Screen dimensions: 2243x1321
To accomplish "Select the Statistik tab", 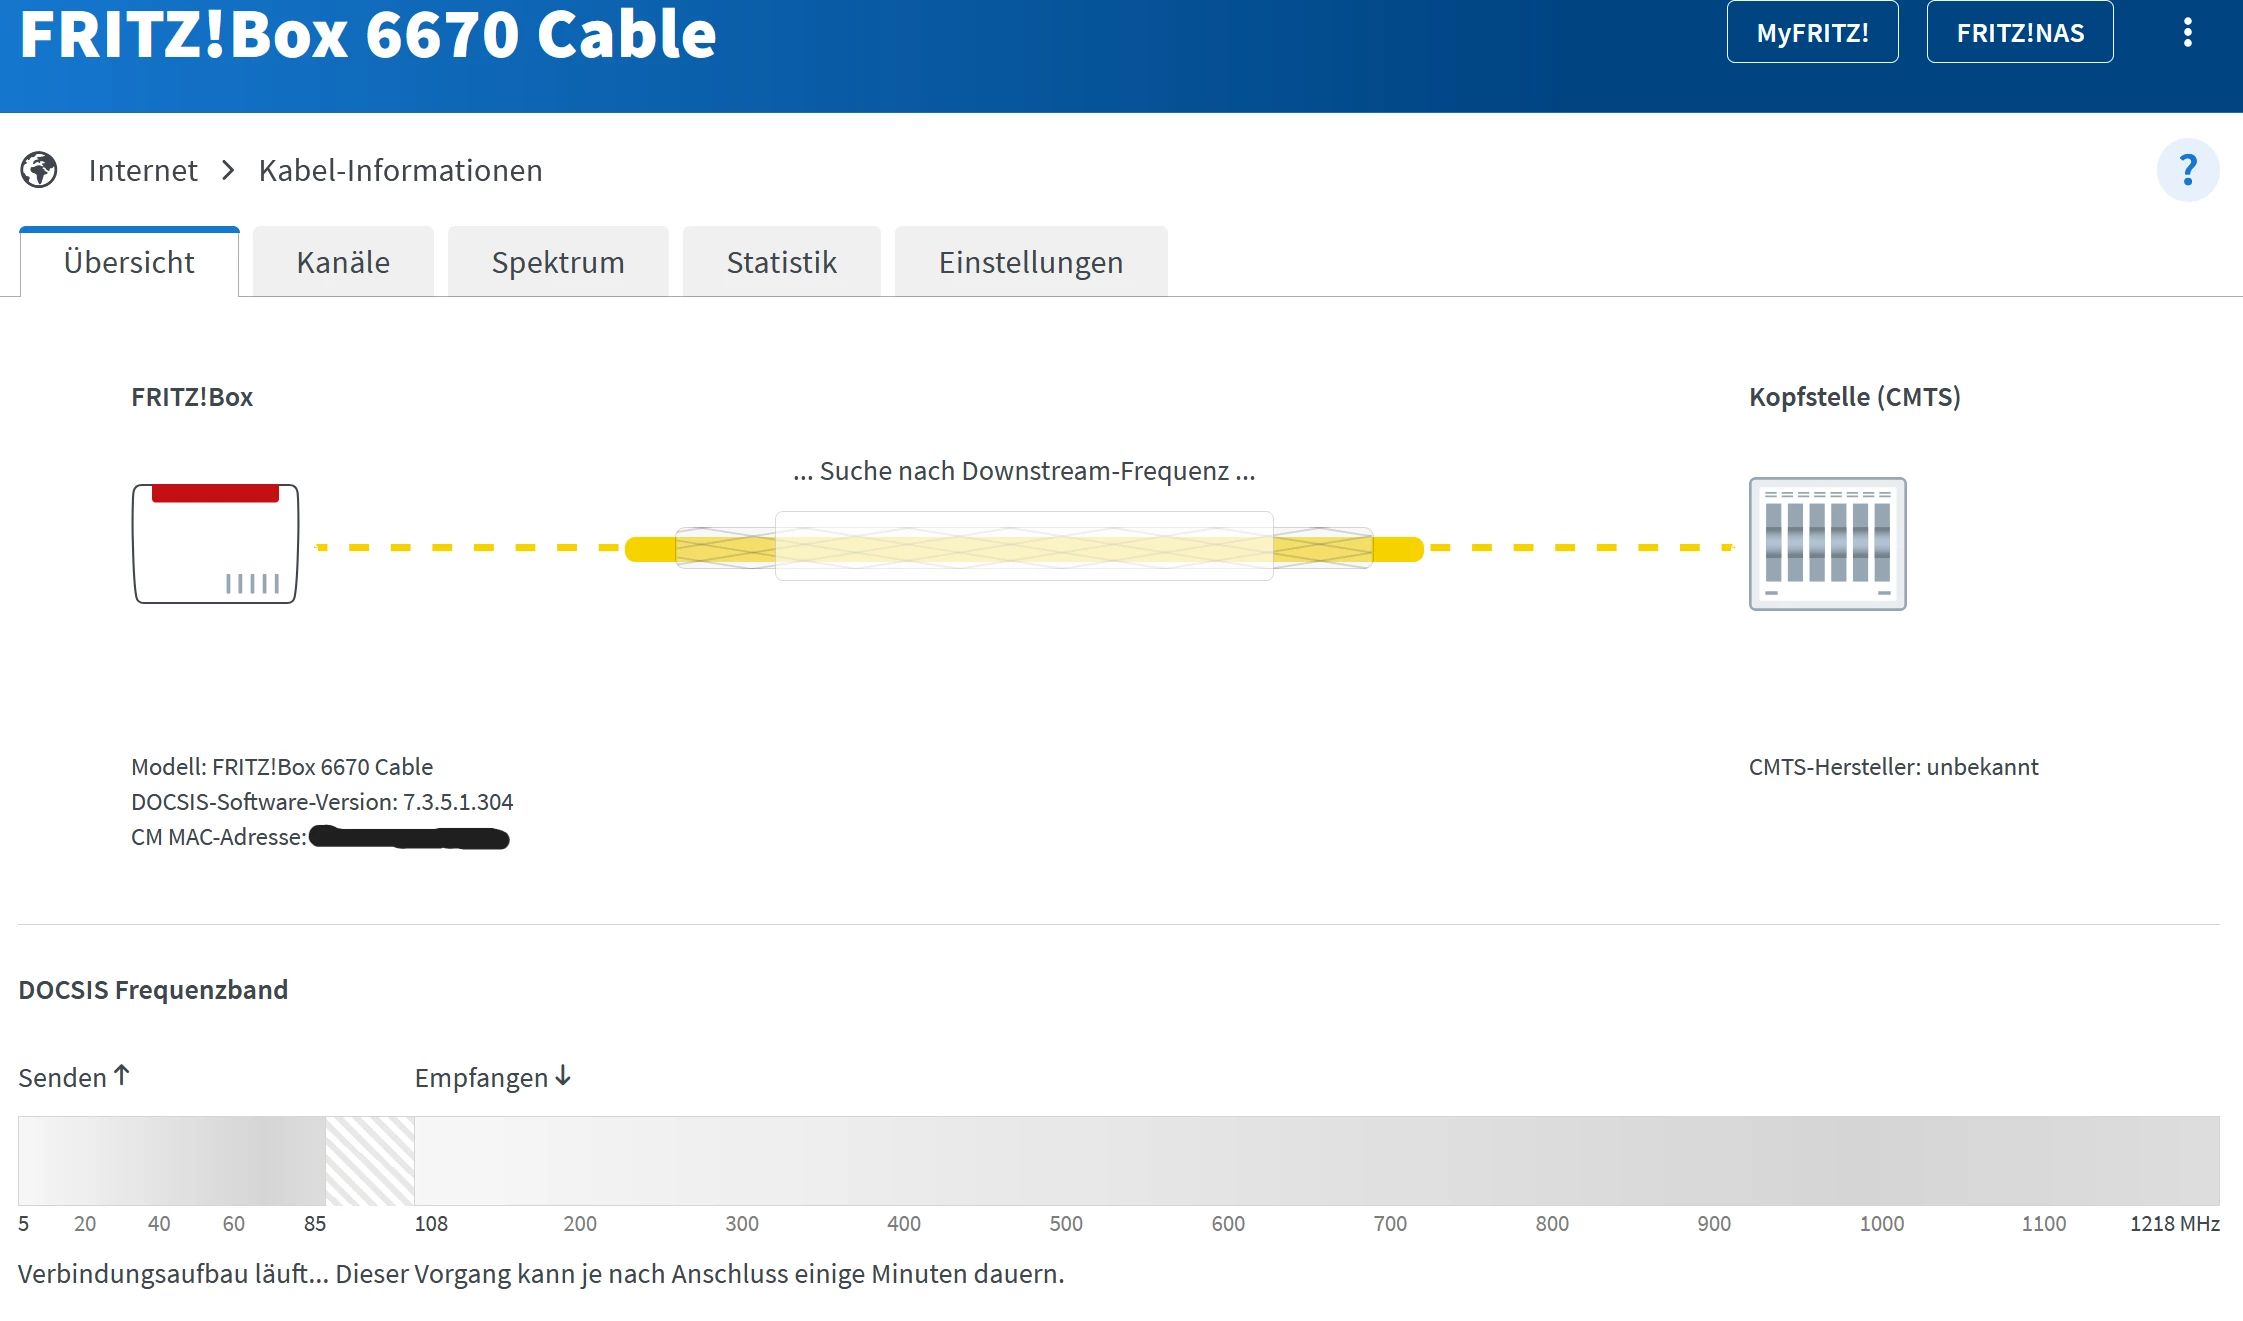I will 781,262.
